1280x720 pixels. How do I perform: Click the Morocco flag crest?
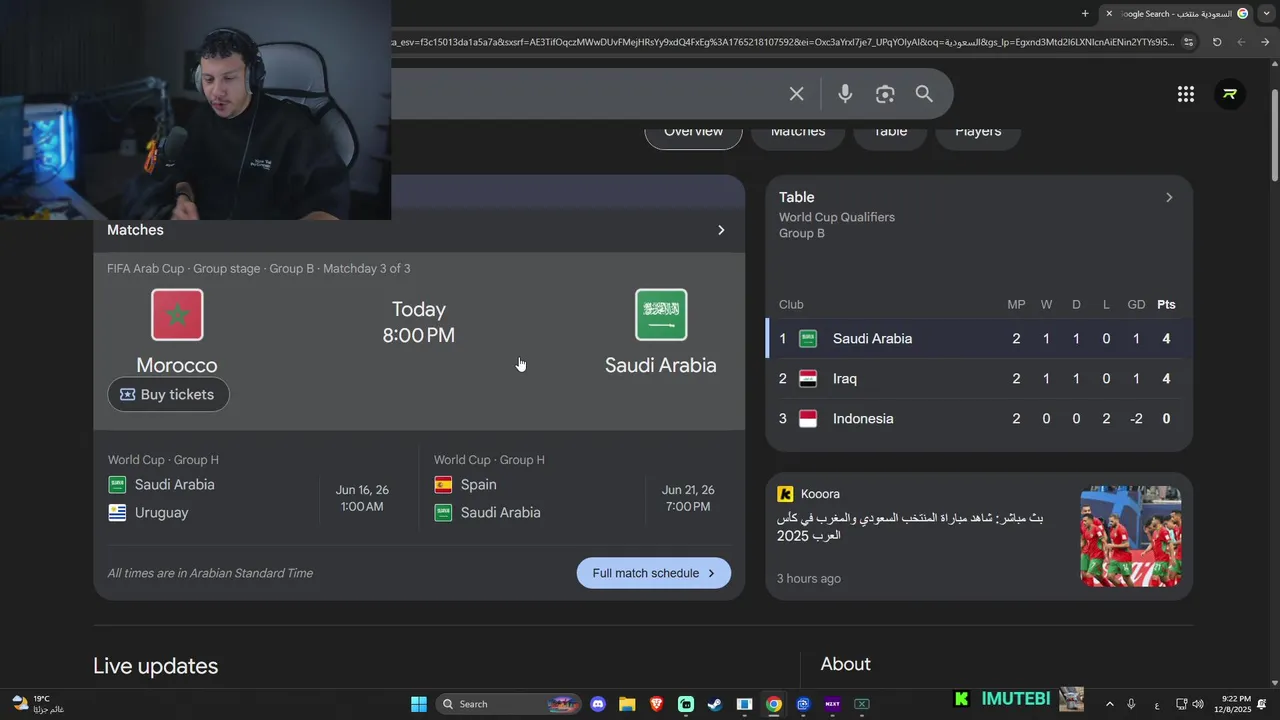click(x=177, y=315)
